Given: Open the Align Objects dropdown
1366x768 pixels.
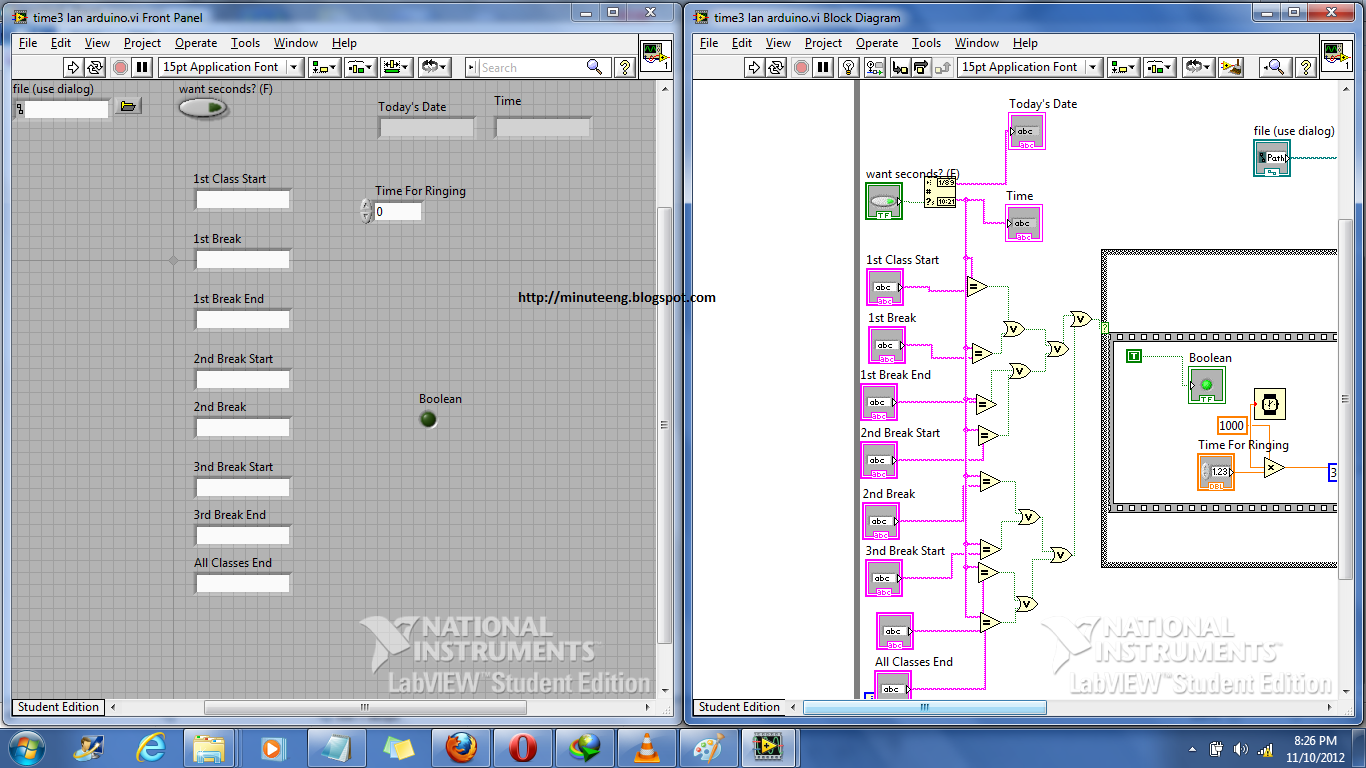Looking at the screenshot, I should pyautogui.click(x=321, y=67).
